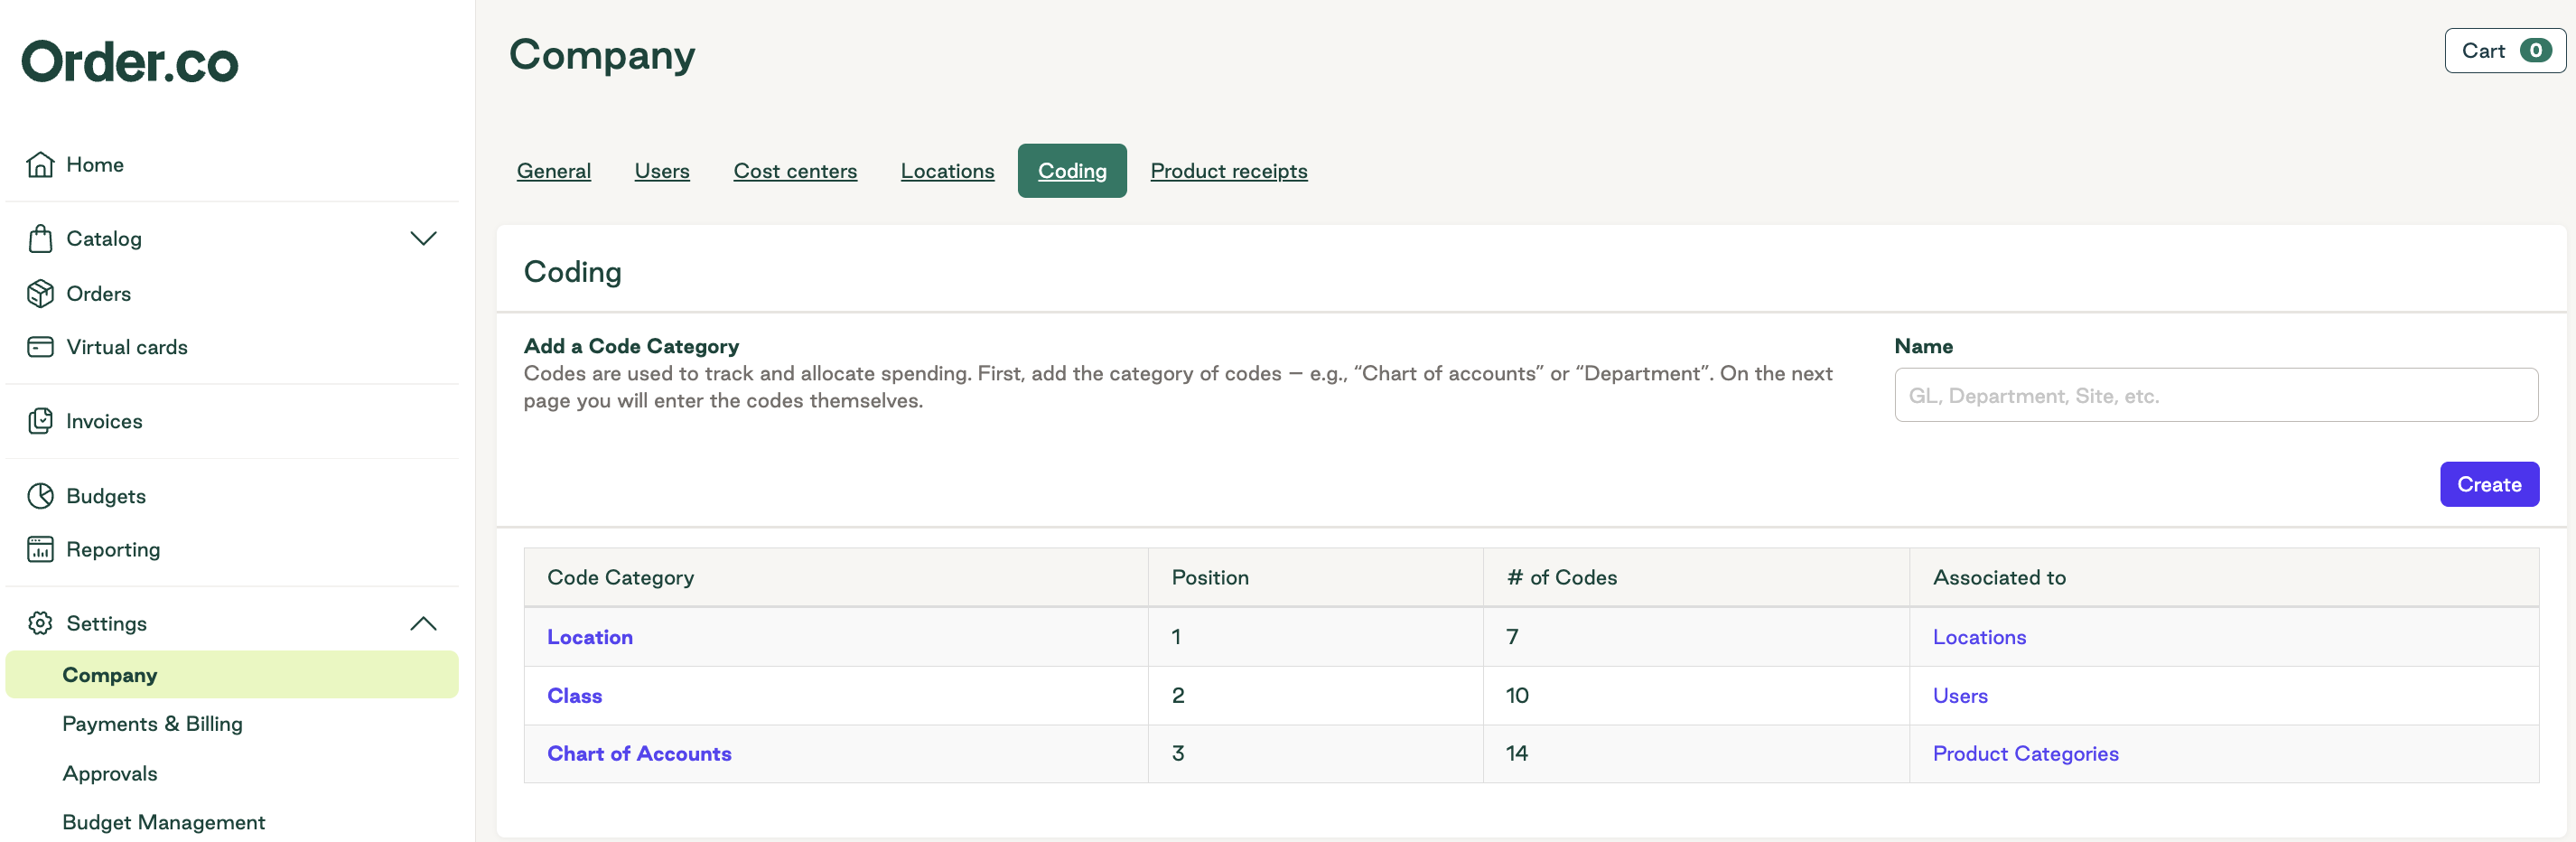Click the Orders box icon
Viewport: 2576px width, 842px height.
click(x=40, y=293)
